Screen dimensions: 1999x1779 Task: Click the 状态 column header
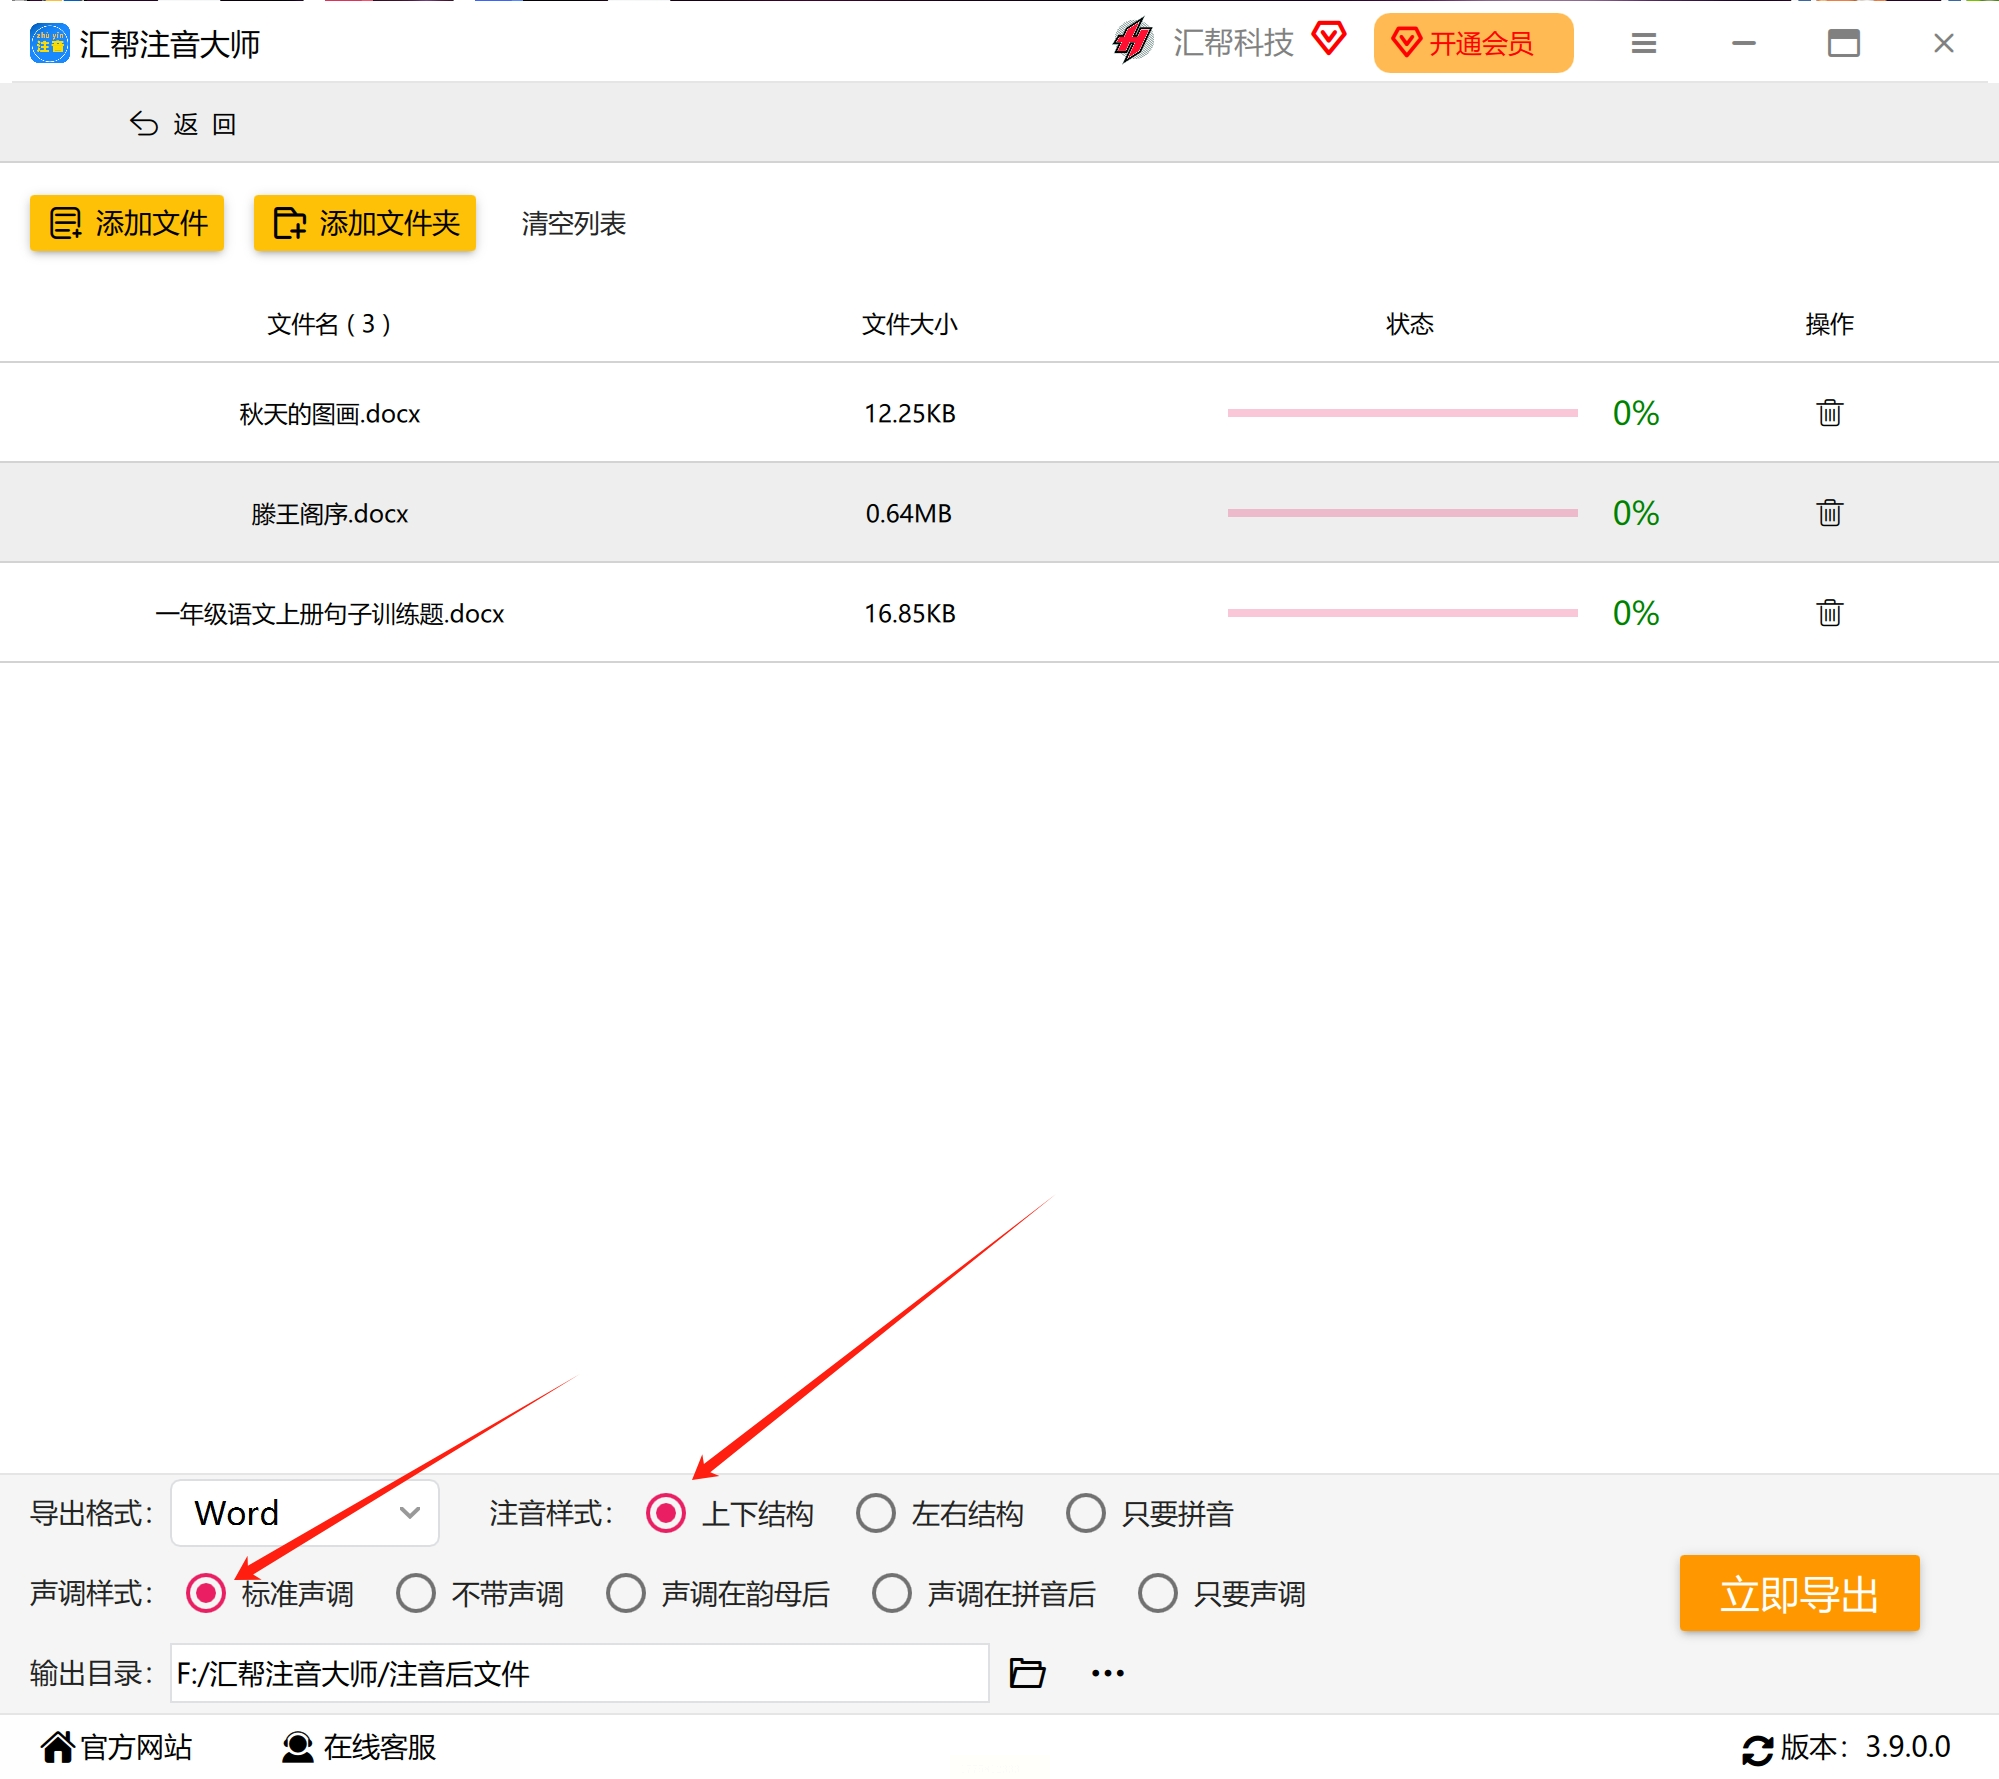tap(1410, 323)
